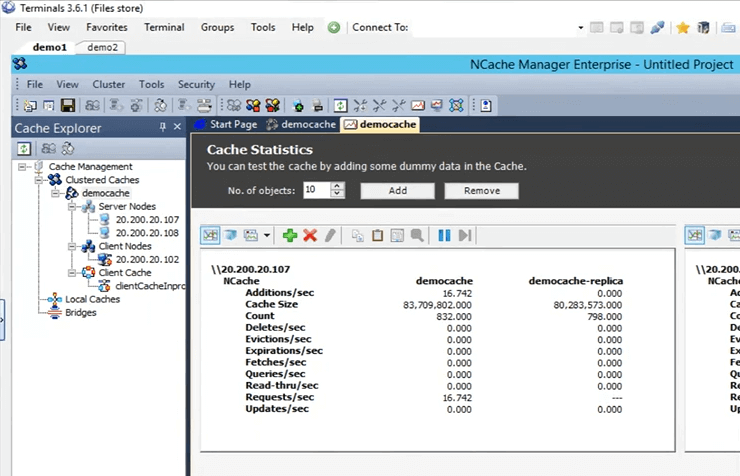Screen dimensions: 740x476
Task: Open the Tools menu in NCache Manager
Action: 151,84
